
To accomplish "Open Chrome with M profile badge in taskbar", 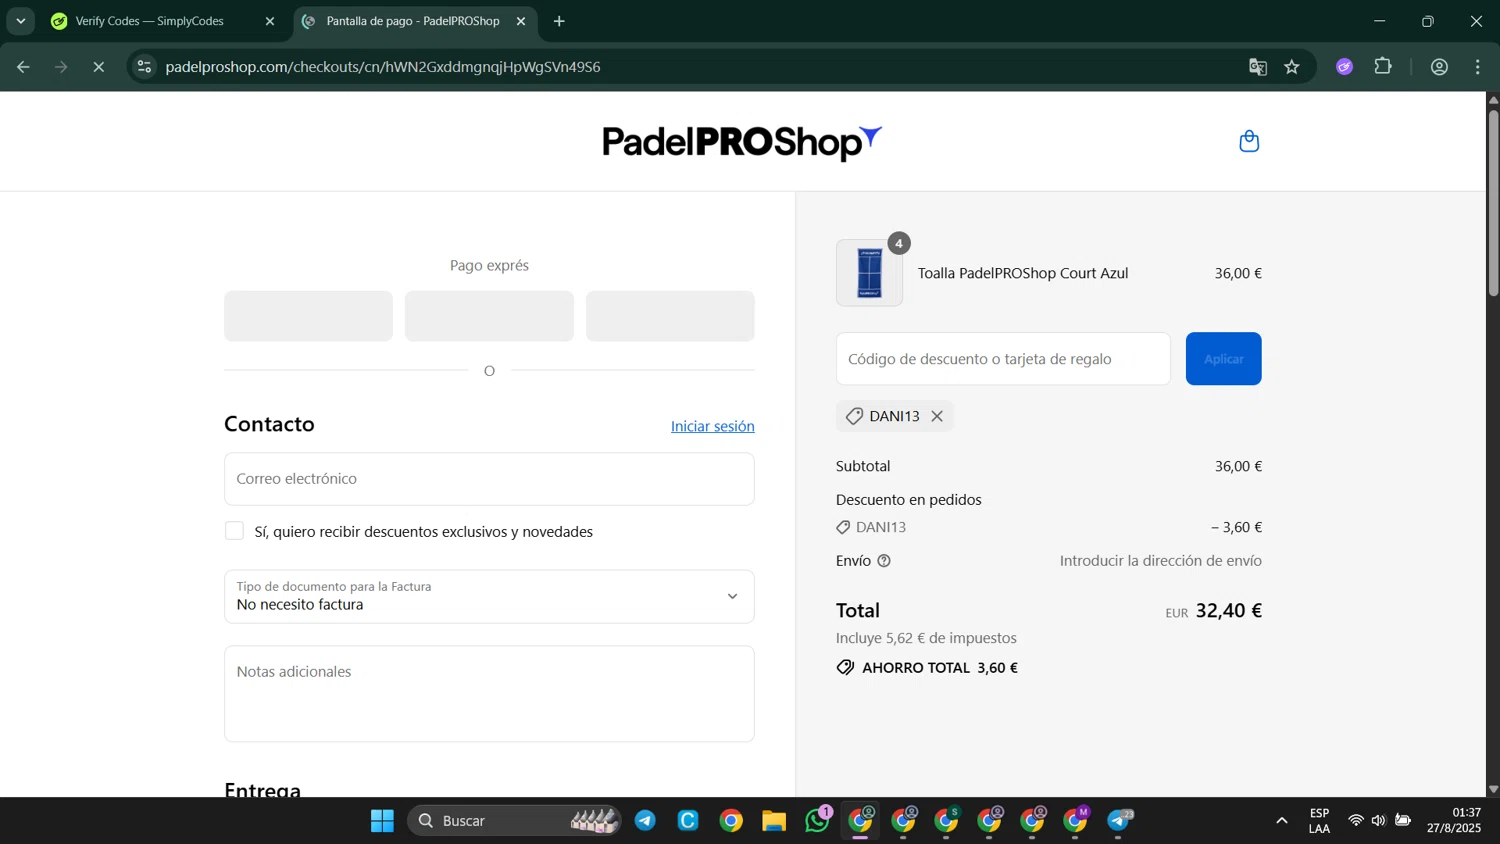I will pos(1076,821).
